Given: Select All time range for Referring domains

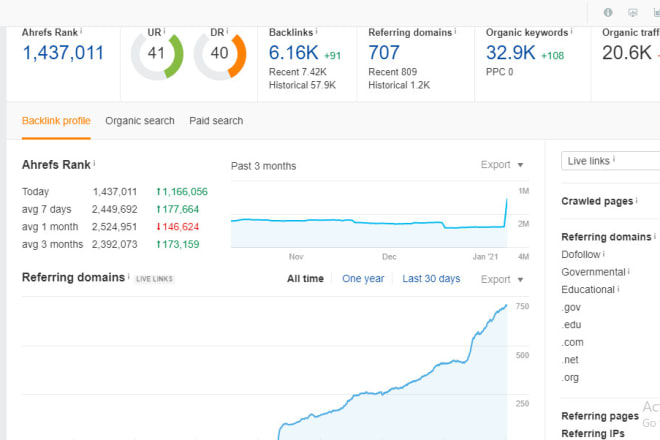Looking at the screenshot, I should pyautogui.click(x=305, y=279).
